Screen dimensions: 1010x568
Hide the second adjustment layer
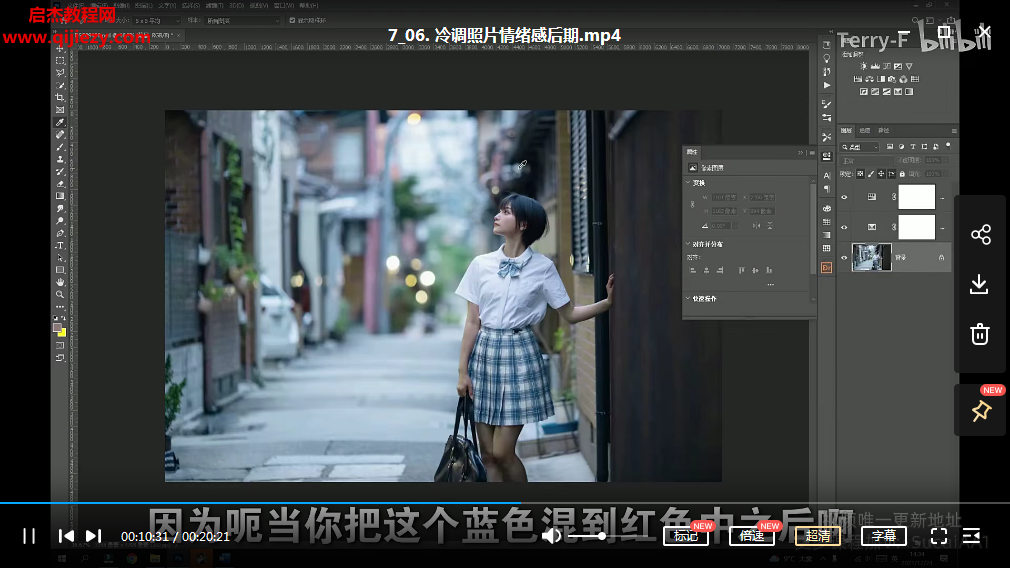point(844,227)
